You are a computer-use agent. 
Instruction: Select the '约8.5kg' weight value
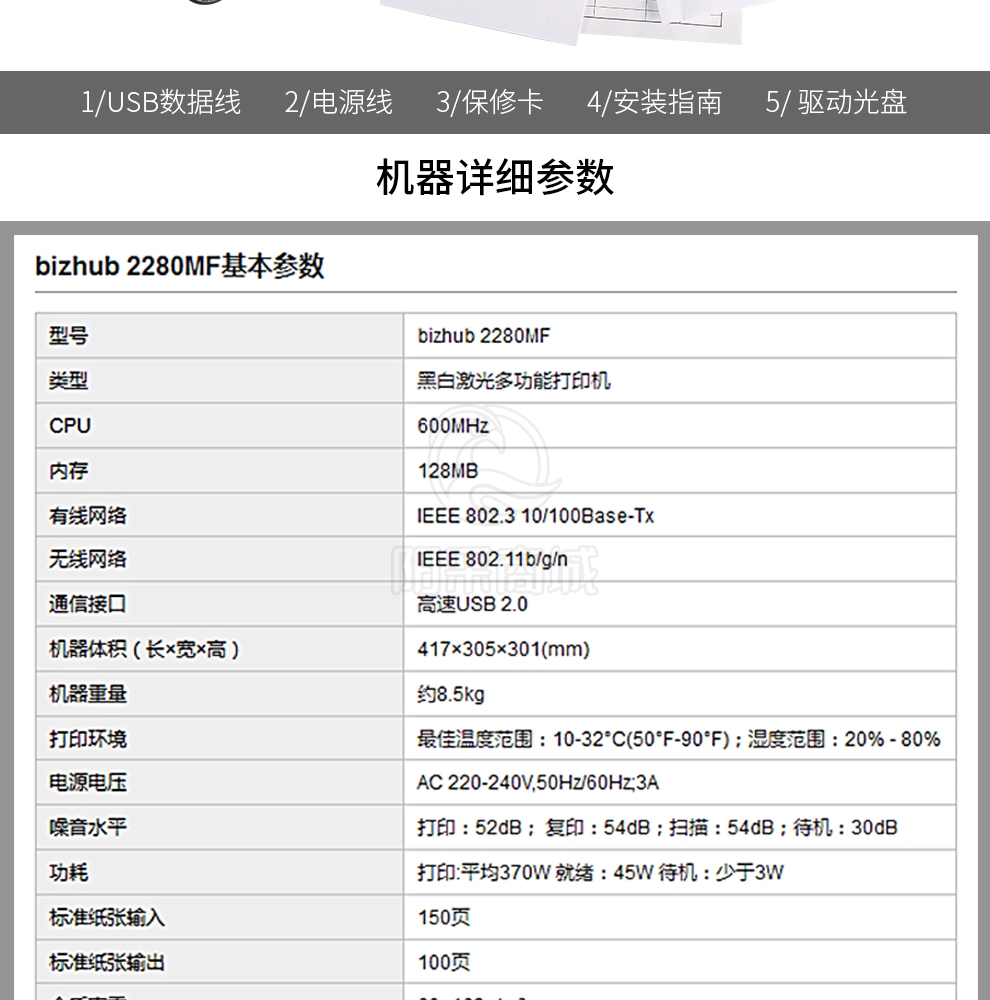tap(451, 694)
